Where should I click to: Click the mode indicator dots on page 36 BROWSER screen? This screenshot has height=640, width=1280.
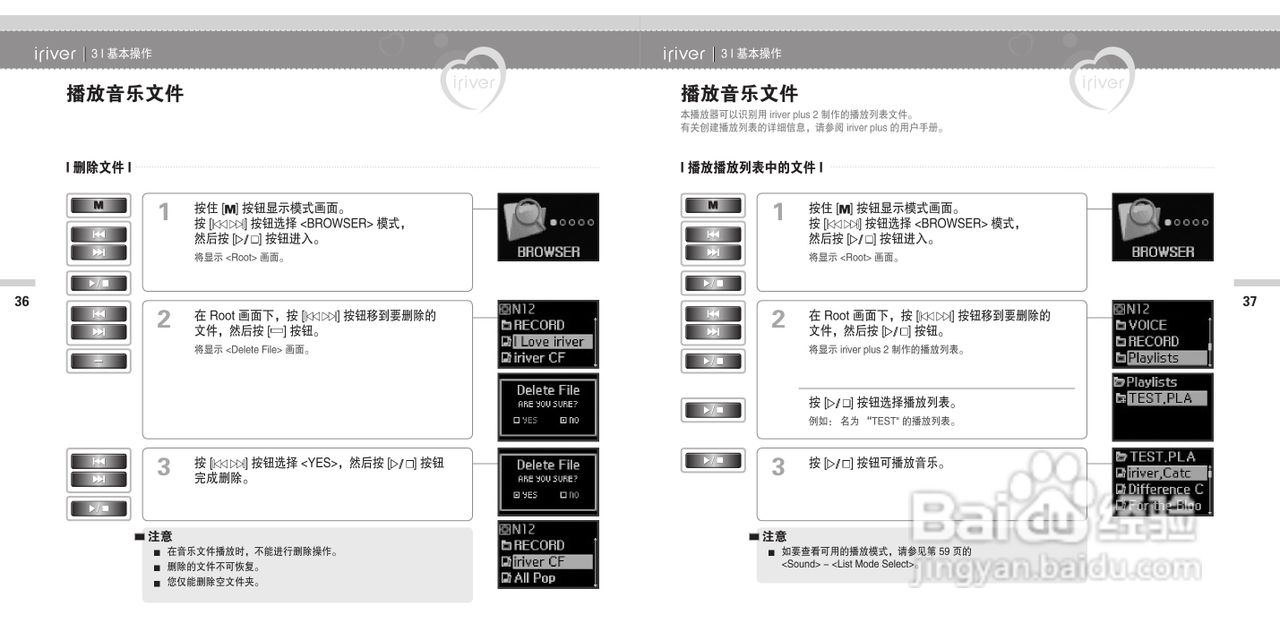572,222
